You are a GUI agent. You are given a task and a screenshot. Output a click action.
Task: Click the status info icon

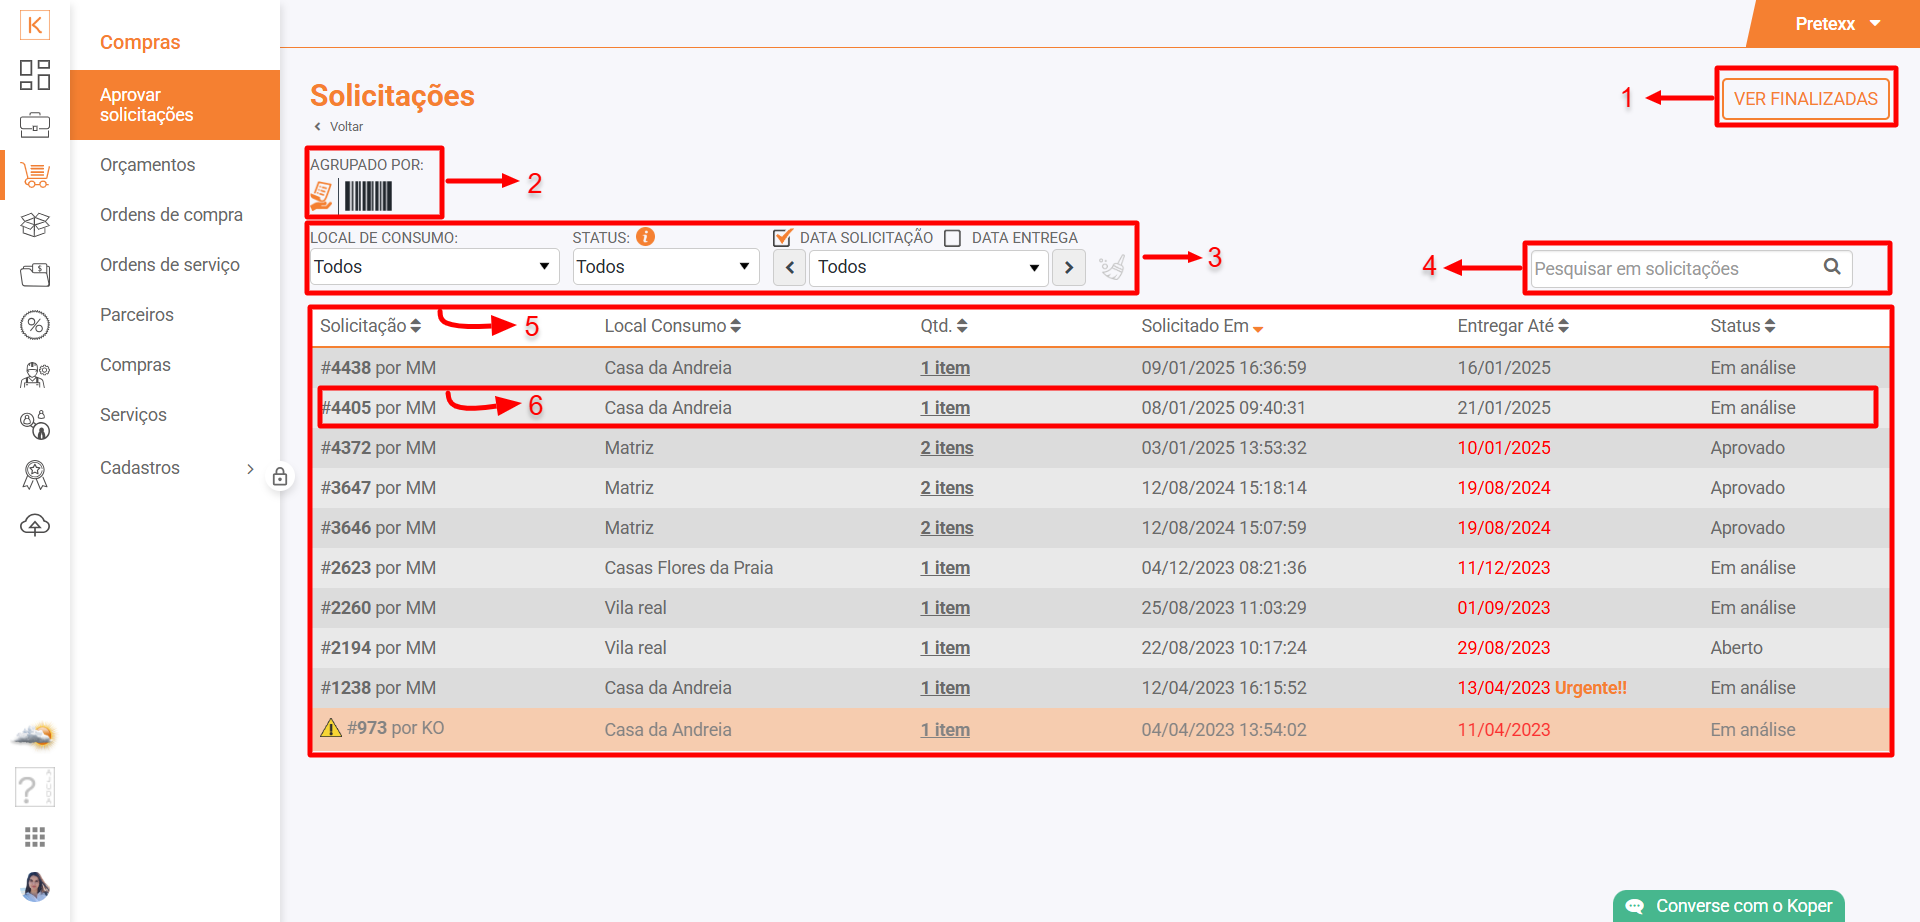click(x=646, y=237)
